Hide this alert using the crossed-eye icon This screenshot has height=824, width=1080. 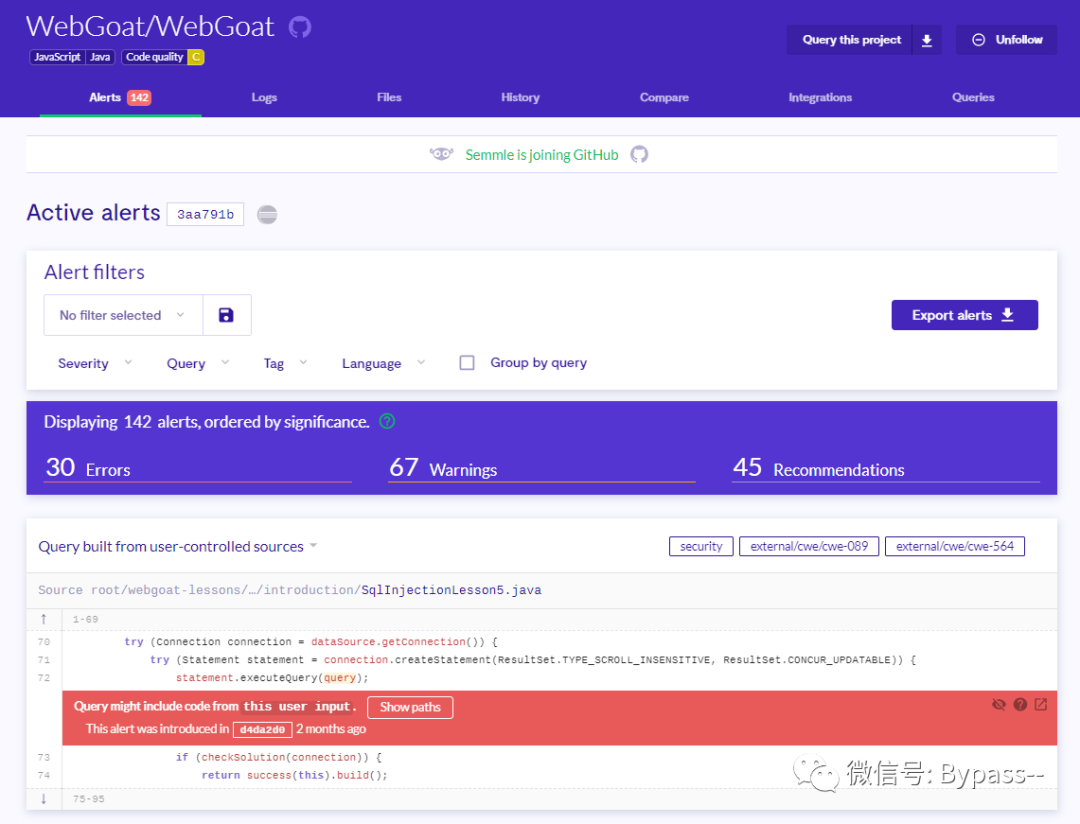[x=999, y=704]
